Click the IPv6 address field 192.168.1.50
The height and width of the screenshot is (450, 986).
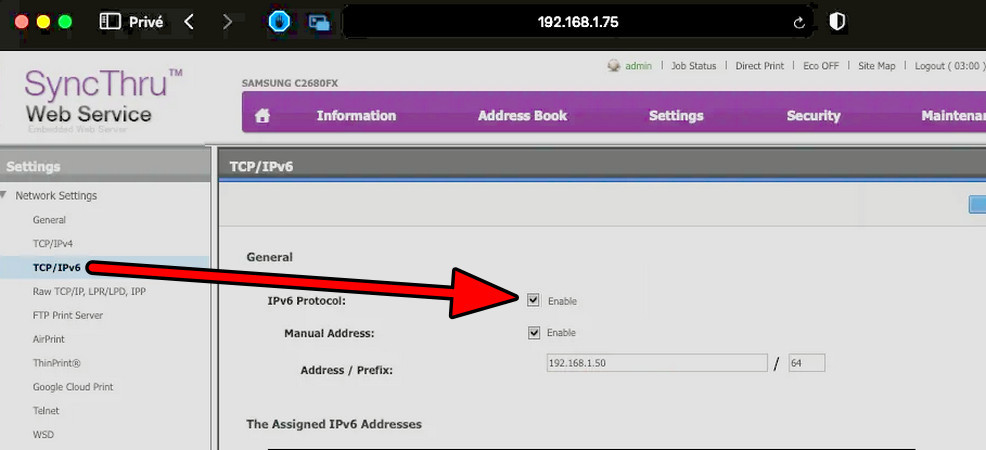point(657,363)
